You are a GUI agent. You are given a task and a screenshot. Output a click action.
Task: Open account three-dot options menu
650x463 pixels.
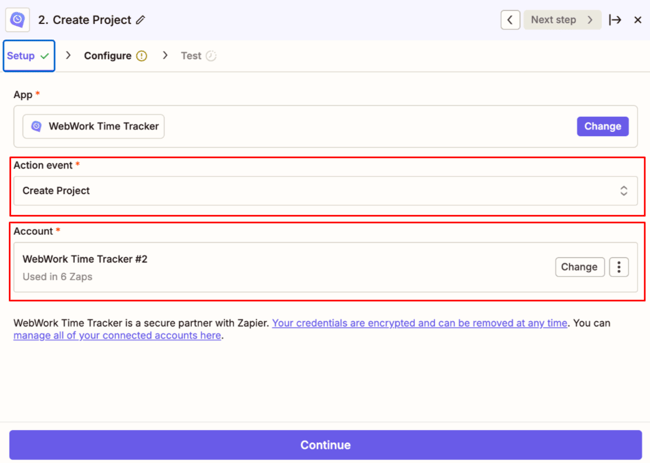(x=618, y=267)
